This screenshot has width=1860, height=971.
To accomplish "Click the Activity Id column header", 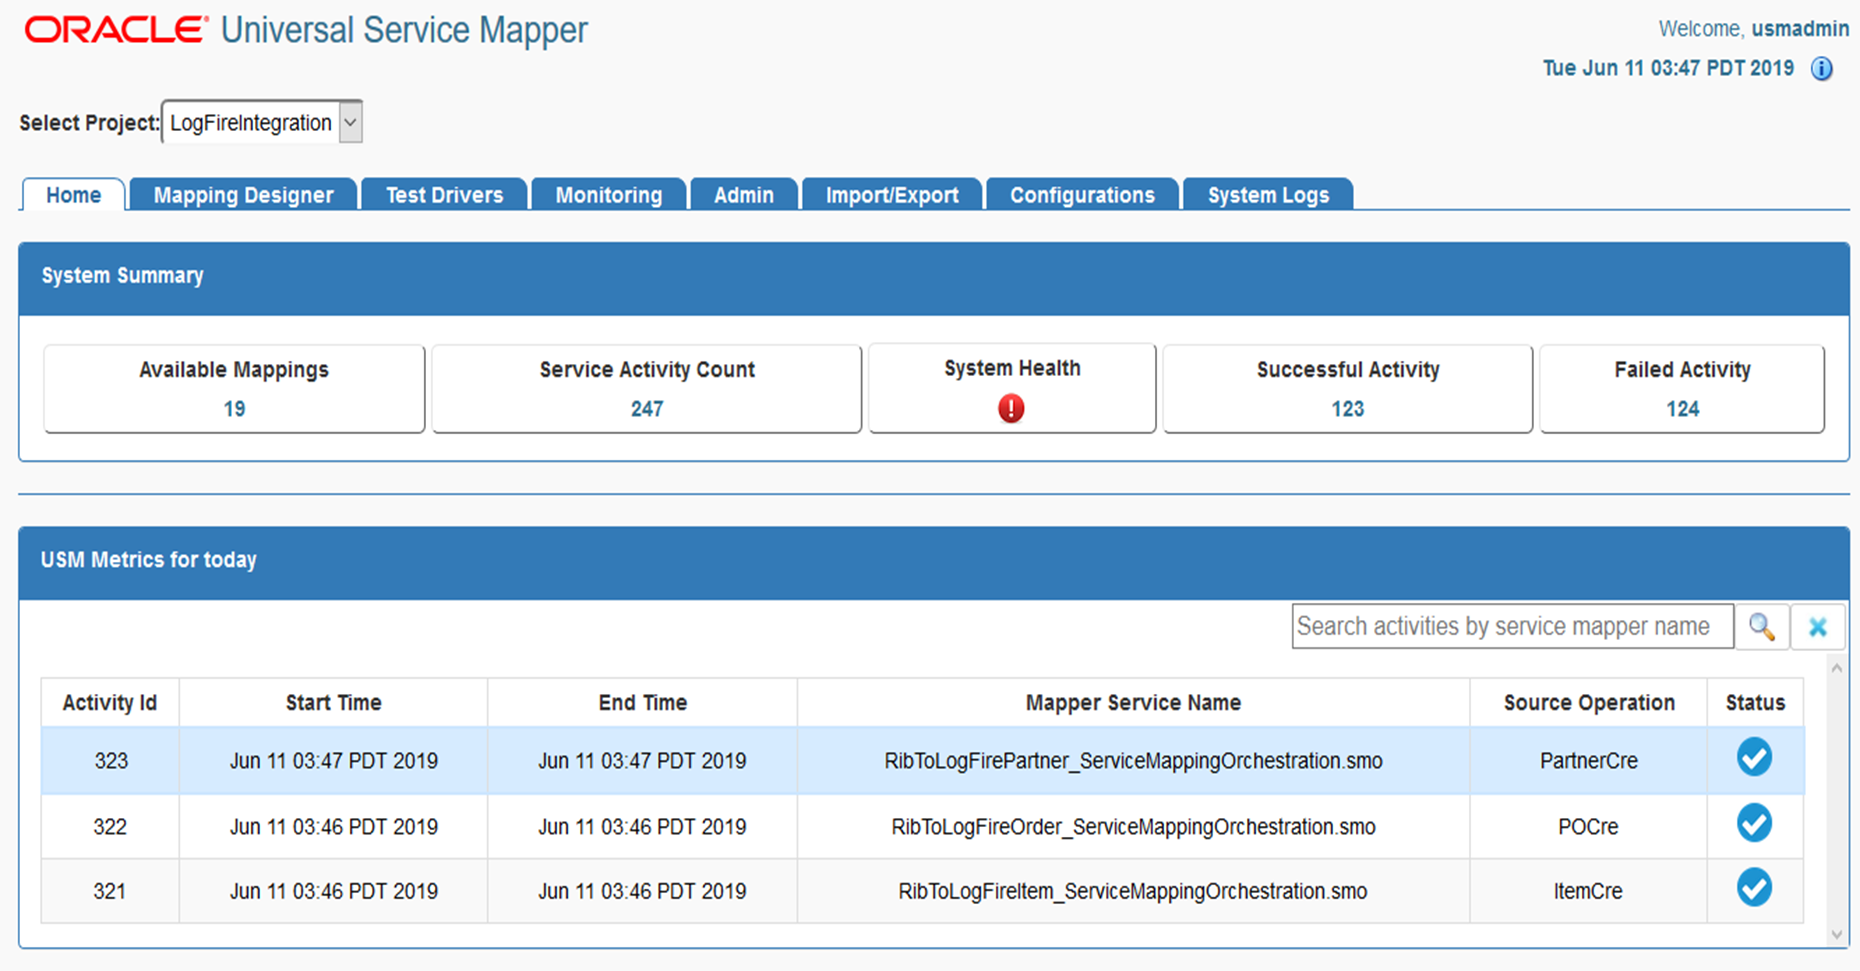I will tap(110, 703).
